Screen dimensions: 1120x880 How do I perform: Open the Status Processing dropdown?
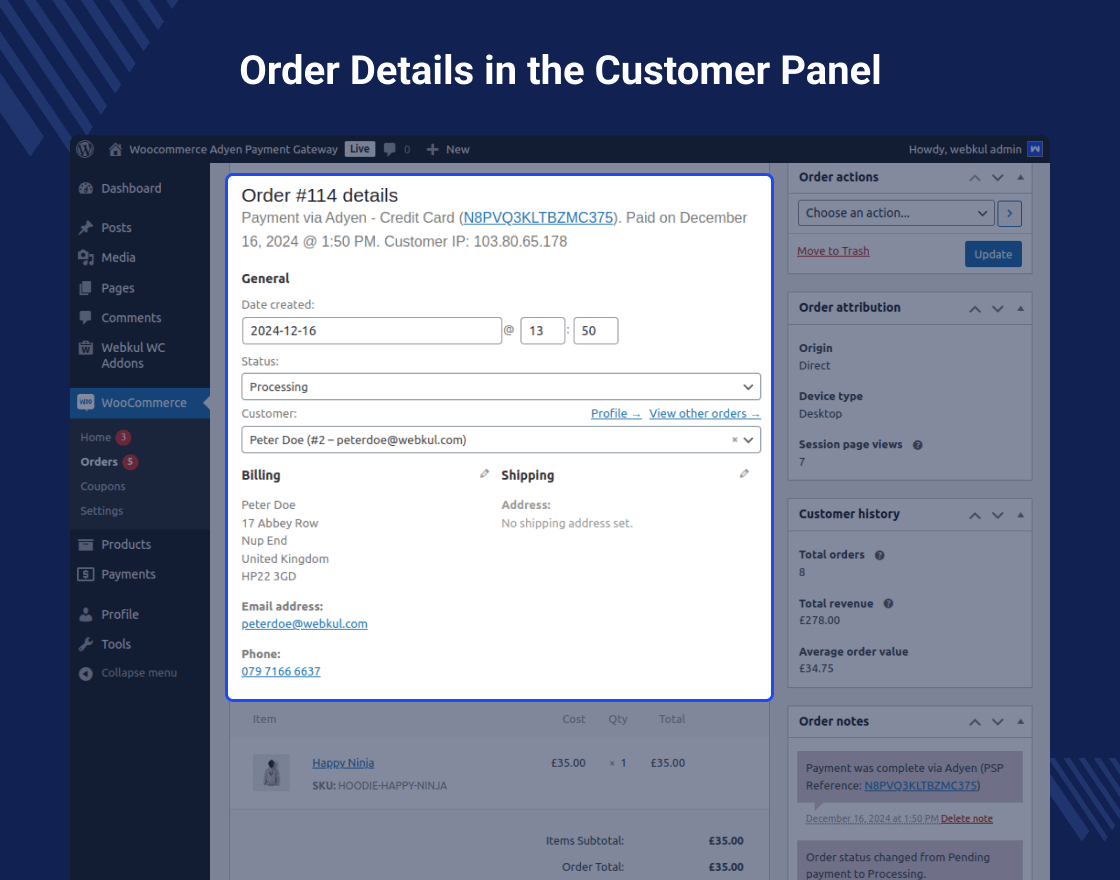click(501, 386)
